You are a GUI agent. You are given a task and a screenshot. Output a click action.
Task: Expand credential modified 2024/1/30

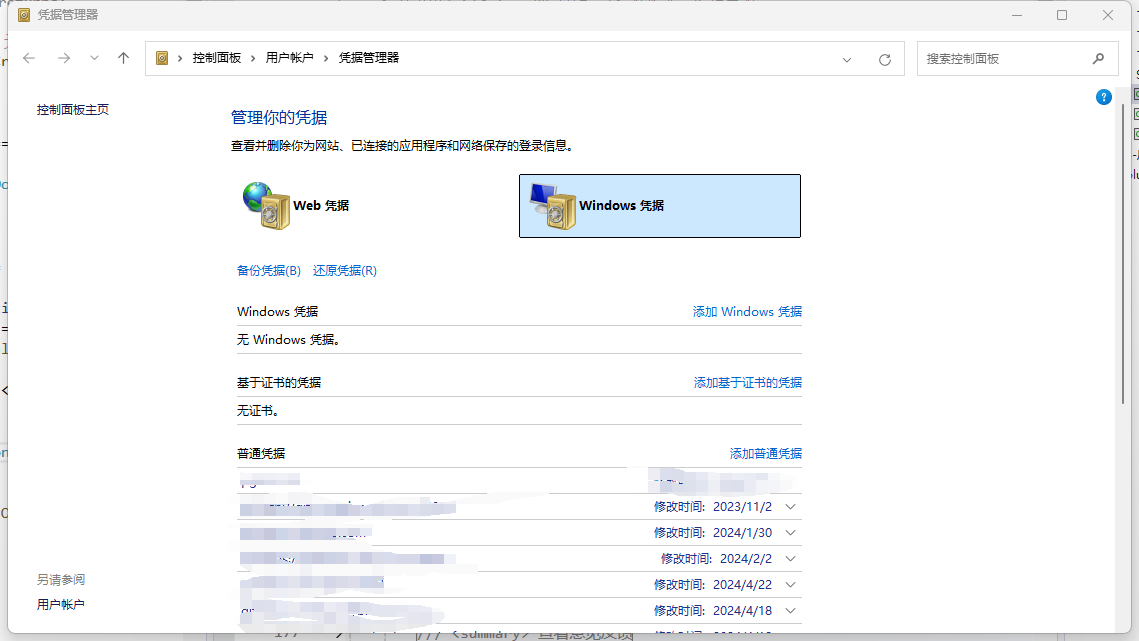point(790,533)
